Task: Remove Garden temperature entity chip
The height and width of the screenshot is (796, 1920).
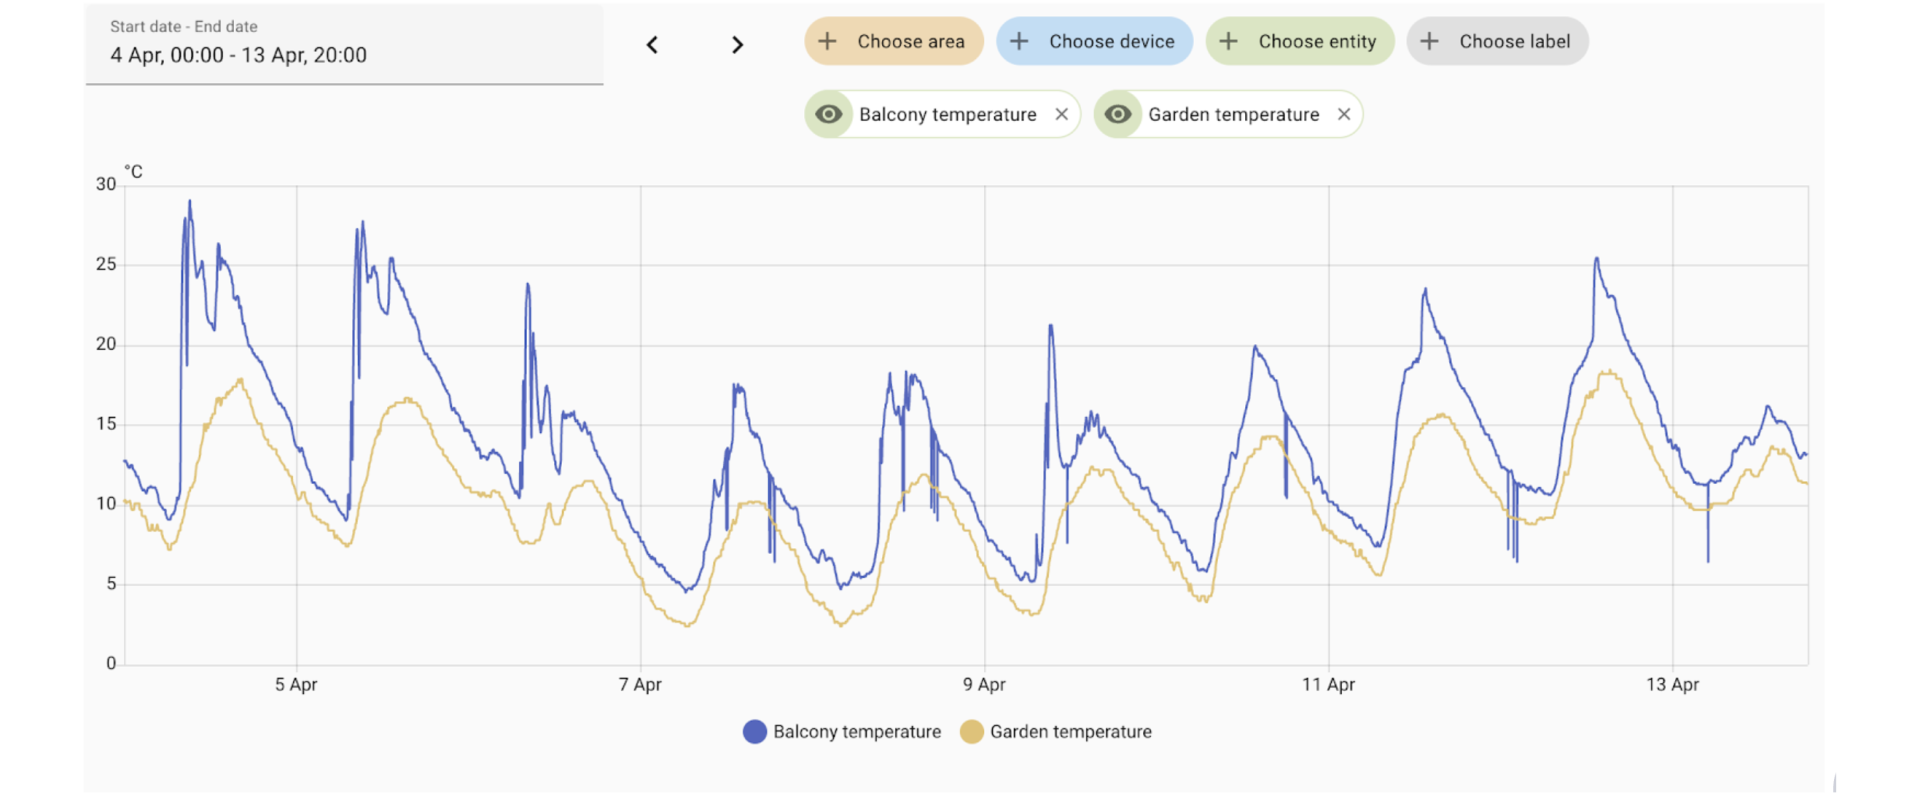Action: pyautogui.click(x=1344, y=114)
